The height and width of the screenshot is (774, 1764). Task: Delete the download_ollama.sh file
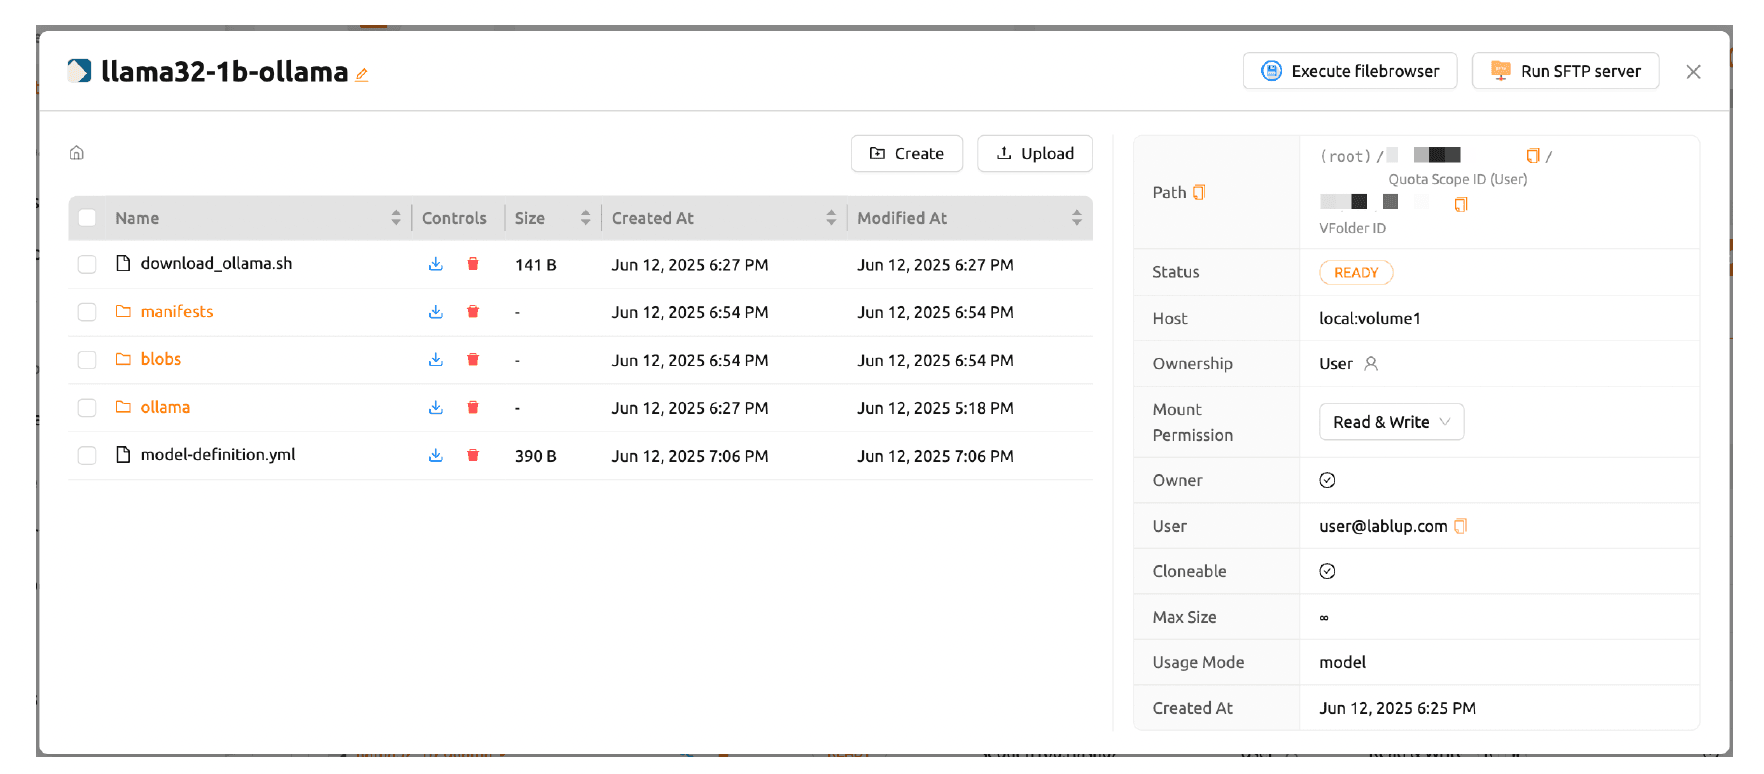(x=473, y=264)
